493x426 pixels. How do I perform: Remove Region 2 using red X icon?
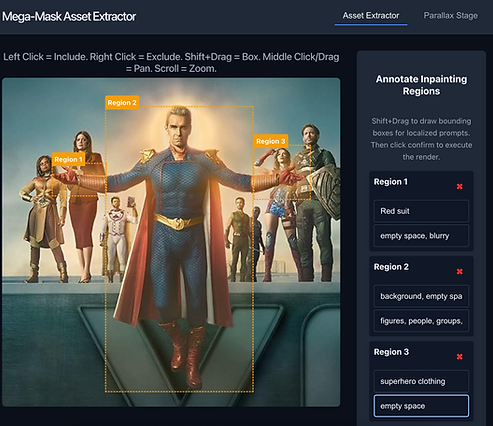click(459, 271)
